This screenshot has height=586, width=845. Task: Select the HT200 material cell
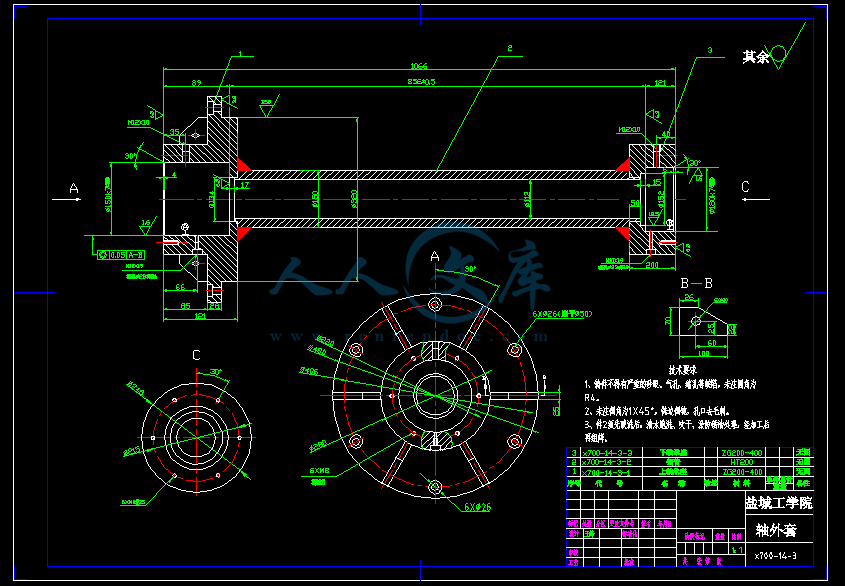tap(742, 462)
